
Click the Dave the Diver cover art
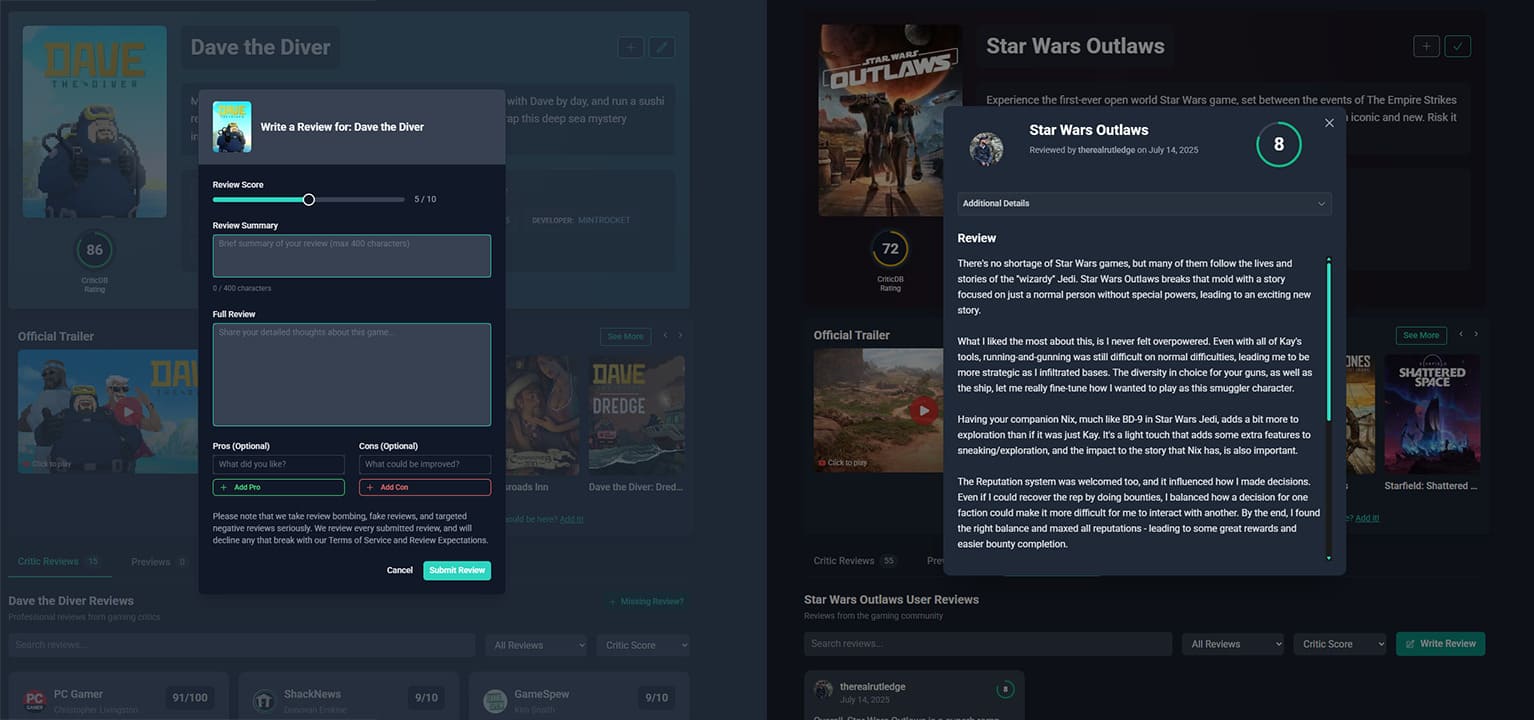coord(95,122)
